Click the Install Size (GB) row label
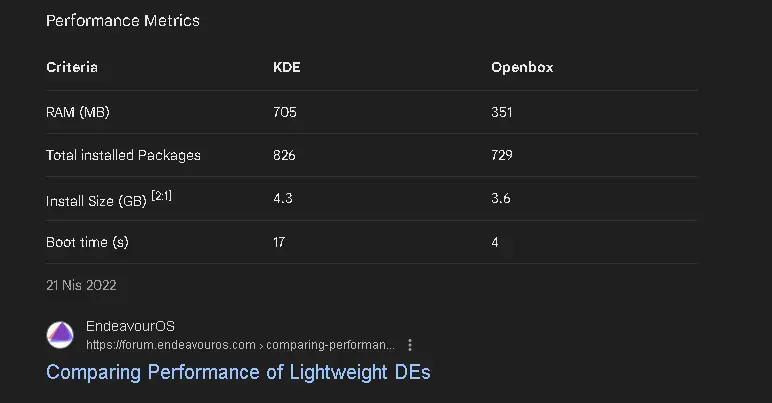Image resolution: width=772 pixels, height=403 pixels. [x=96, y=201]
